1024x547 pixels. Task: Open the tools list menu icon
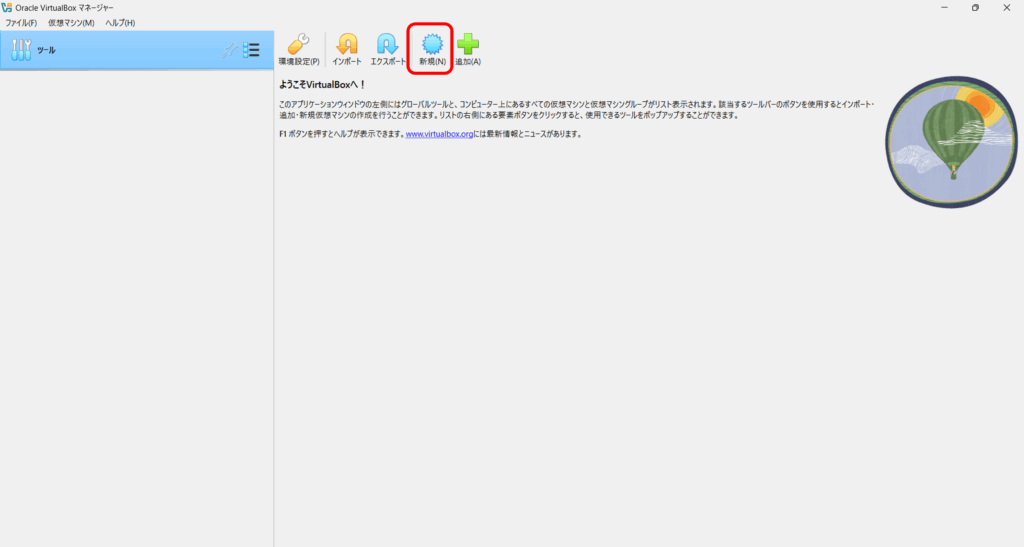click(x=251, y=50)
